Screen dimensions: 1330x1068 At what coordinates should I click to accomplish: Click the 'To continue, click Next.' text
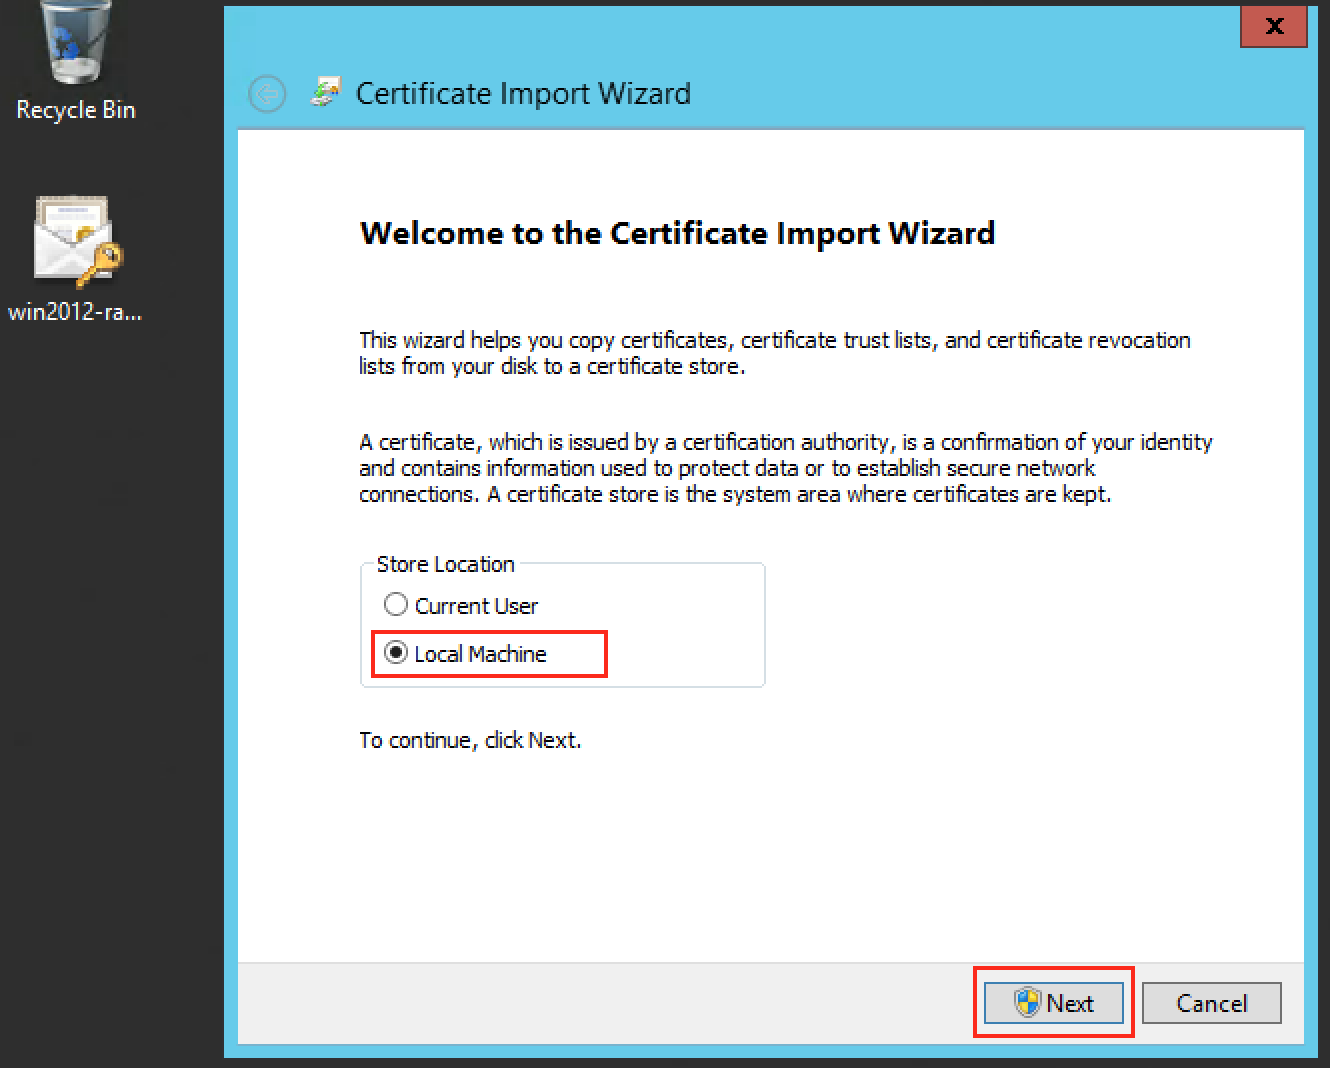pyautogui.click(x=470, y=740)
